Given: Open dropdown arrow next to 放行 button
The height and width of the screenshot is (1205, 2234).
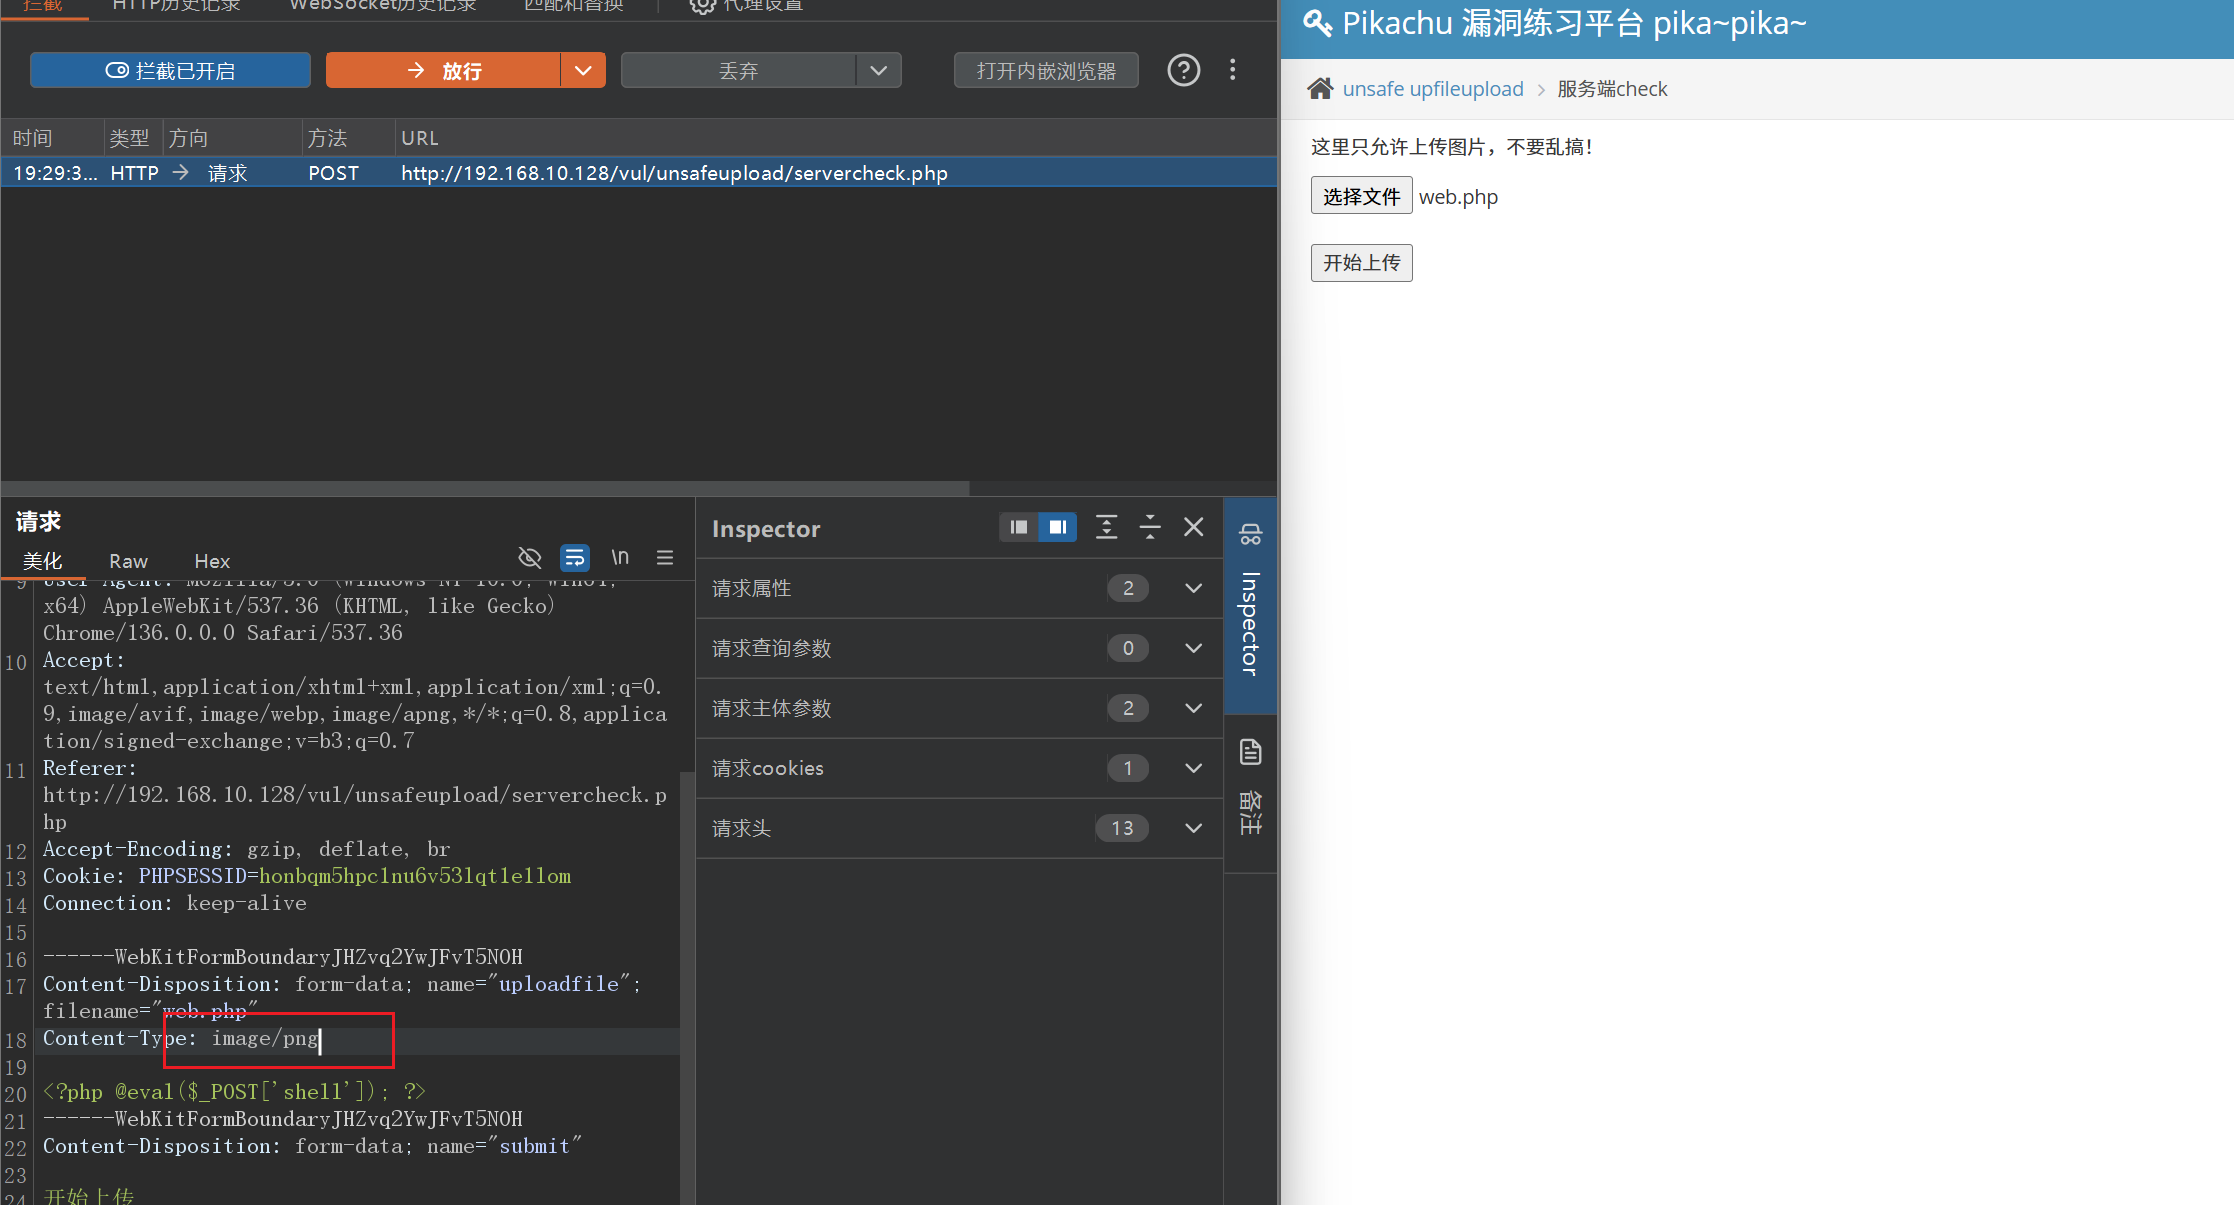Looking at the screenshot, I should 583,71.
